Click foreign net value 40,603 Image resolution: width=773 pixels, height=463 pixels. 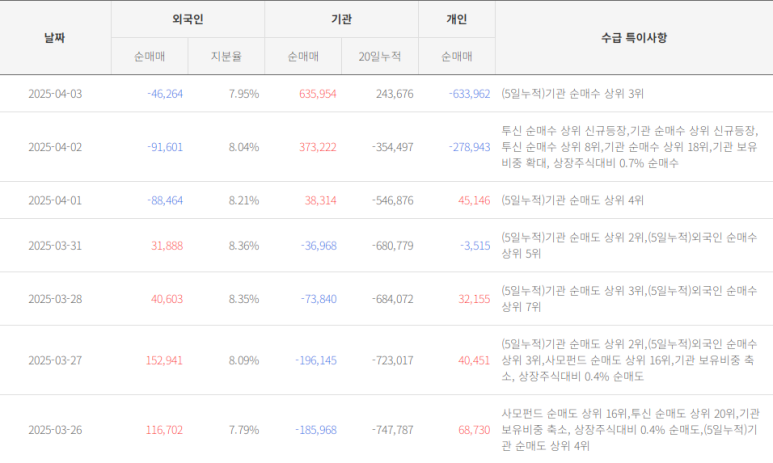point(167,299)
